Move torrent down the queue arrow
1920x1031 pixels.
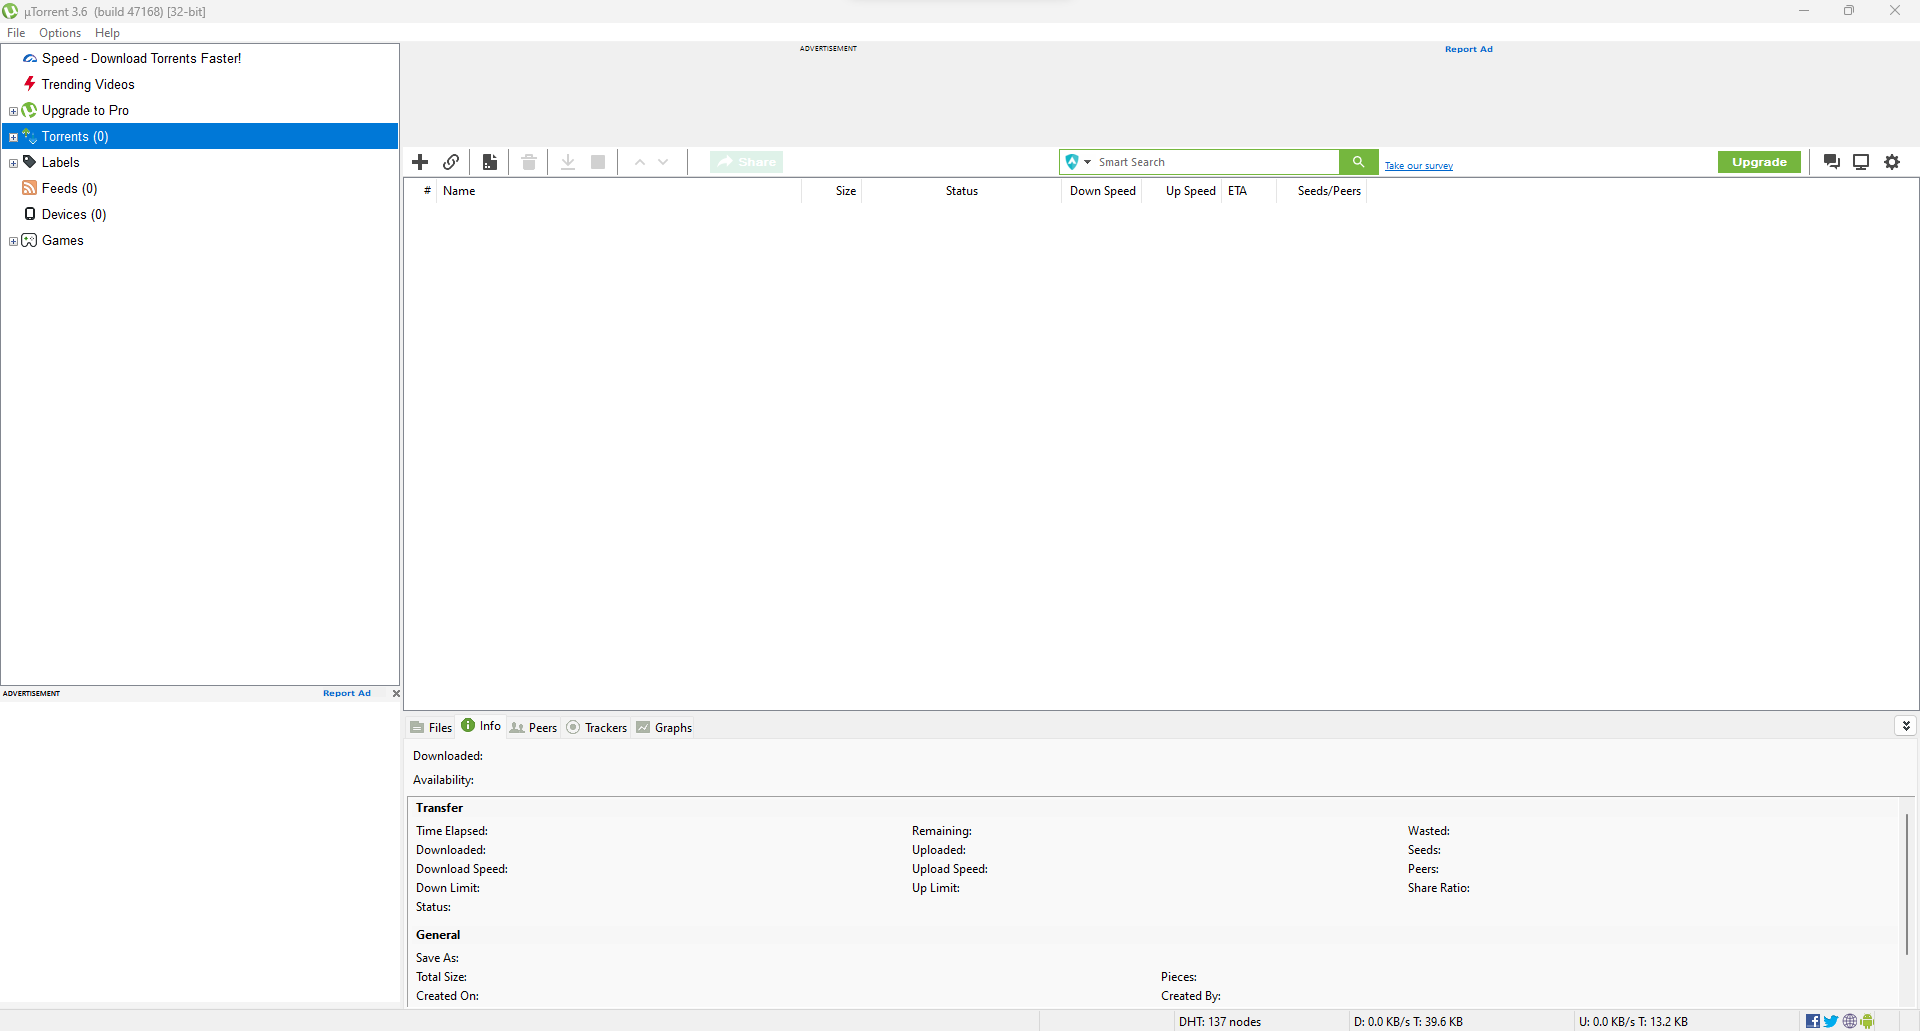pyautogui.click(x=663, y=162)
